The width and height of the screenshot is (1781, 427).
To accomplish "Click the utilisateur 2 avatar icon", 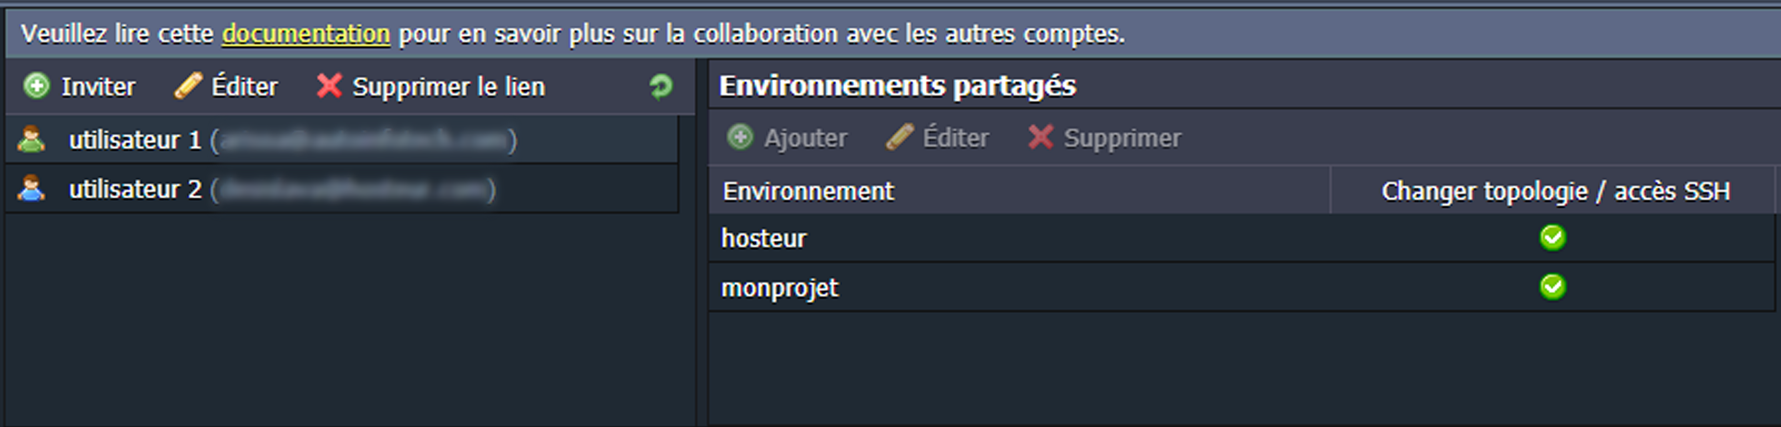I will pos(32,188).
